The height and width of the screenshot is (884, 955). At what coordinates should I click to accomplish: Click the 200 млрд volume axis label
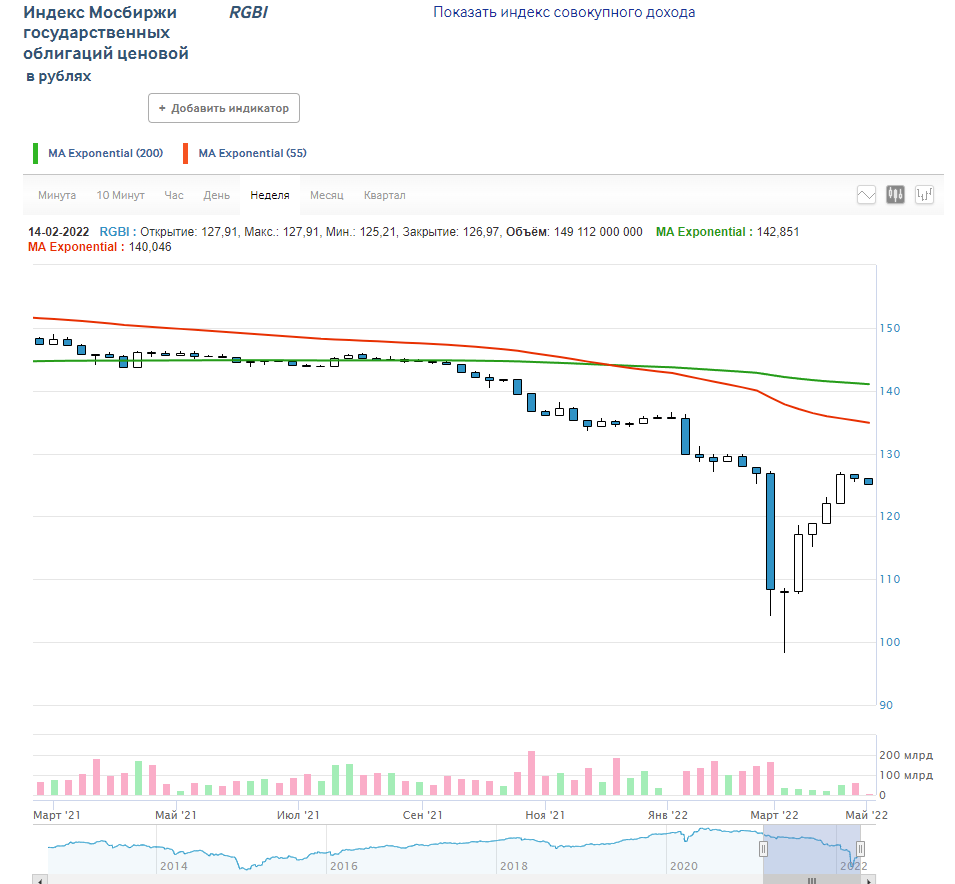[906, 755]
